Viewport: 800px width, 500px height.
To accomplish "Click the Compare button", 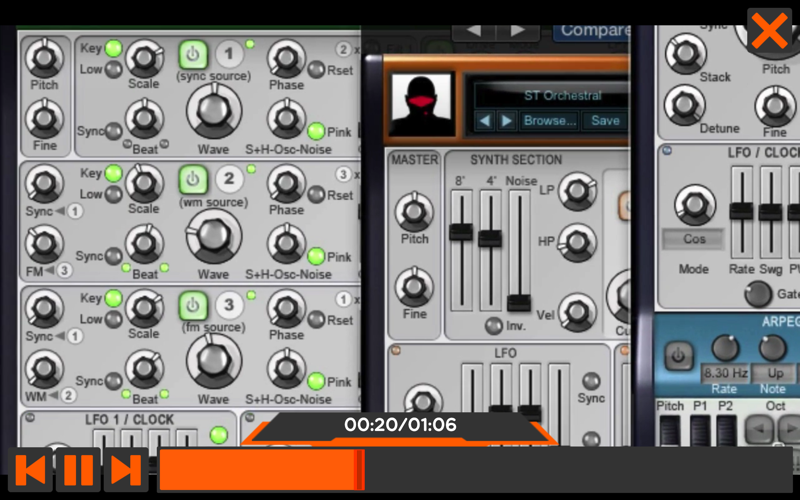I will (x=592, y=32).
